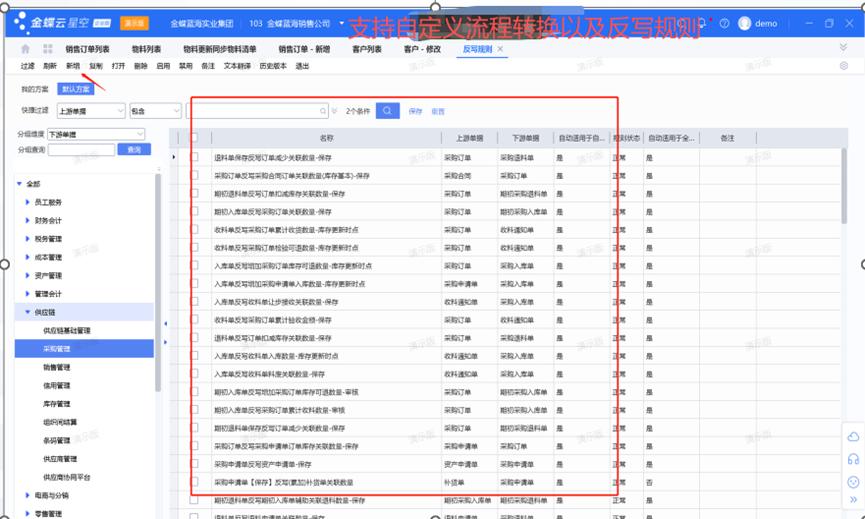865x519 pixels.
Task: Expand 成本管理 tree node
Action: point(27,257)
